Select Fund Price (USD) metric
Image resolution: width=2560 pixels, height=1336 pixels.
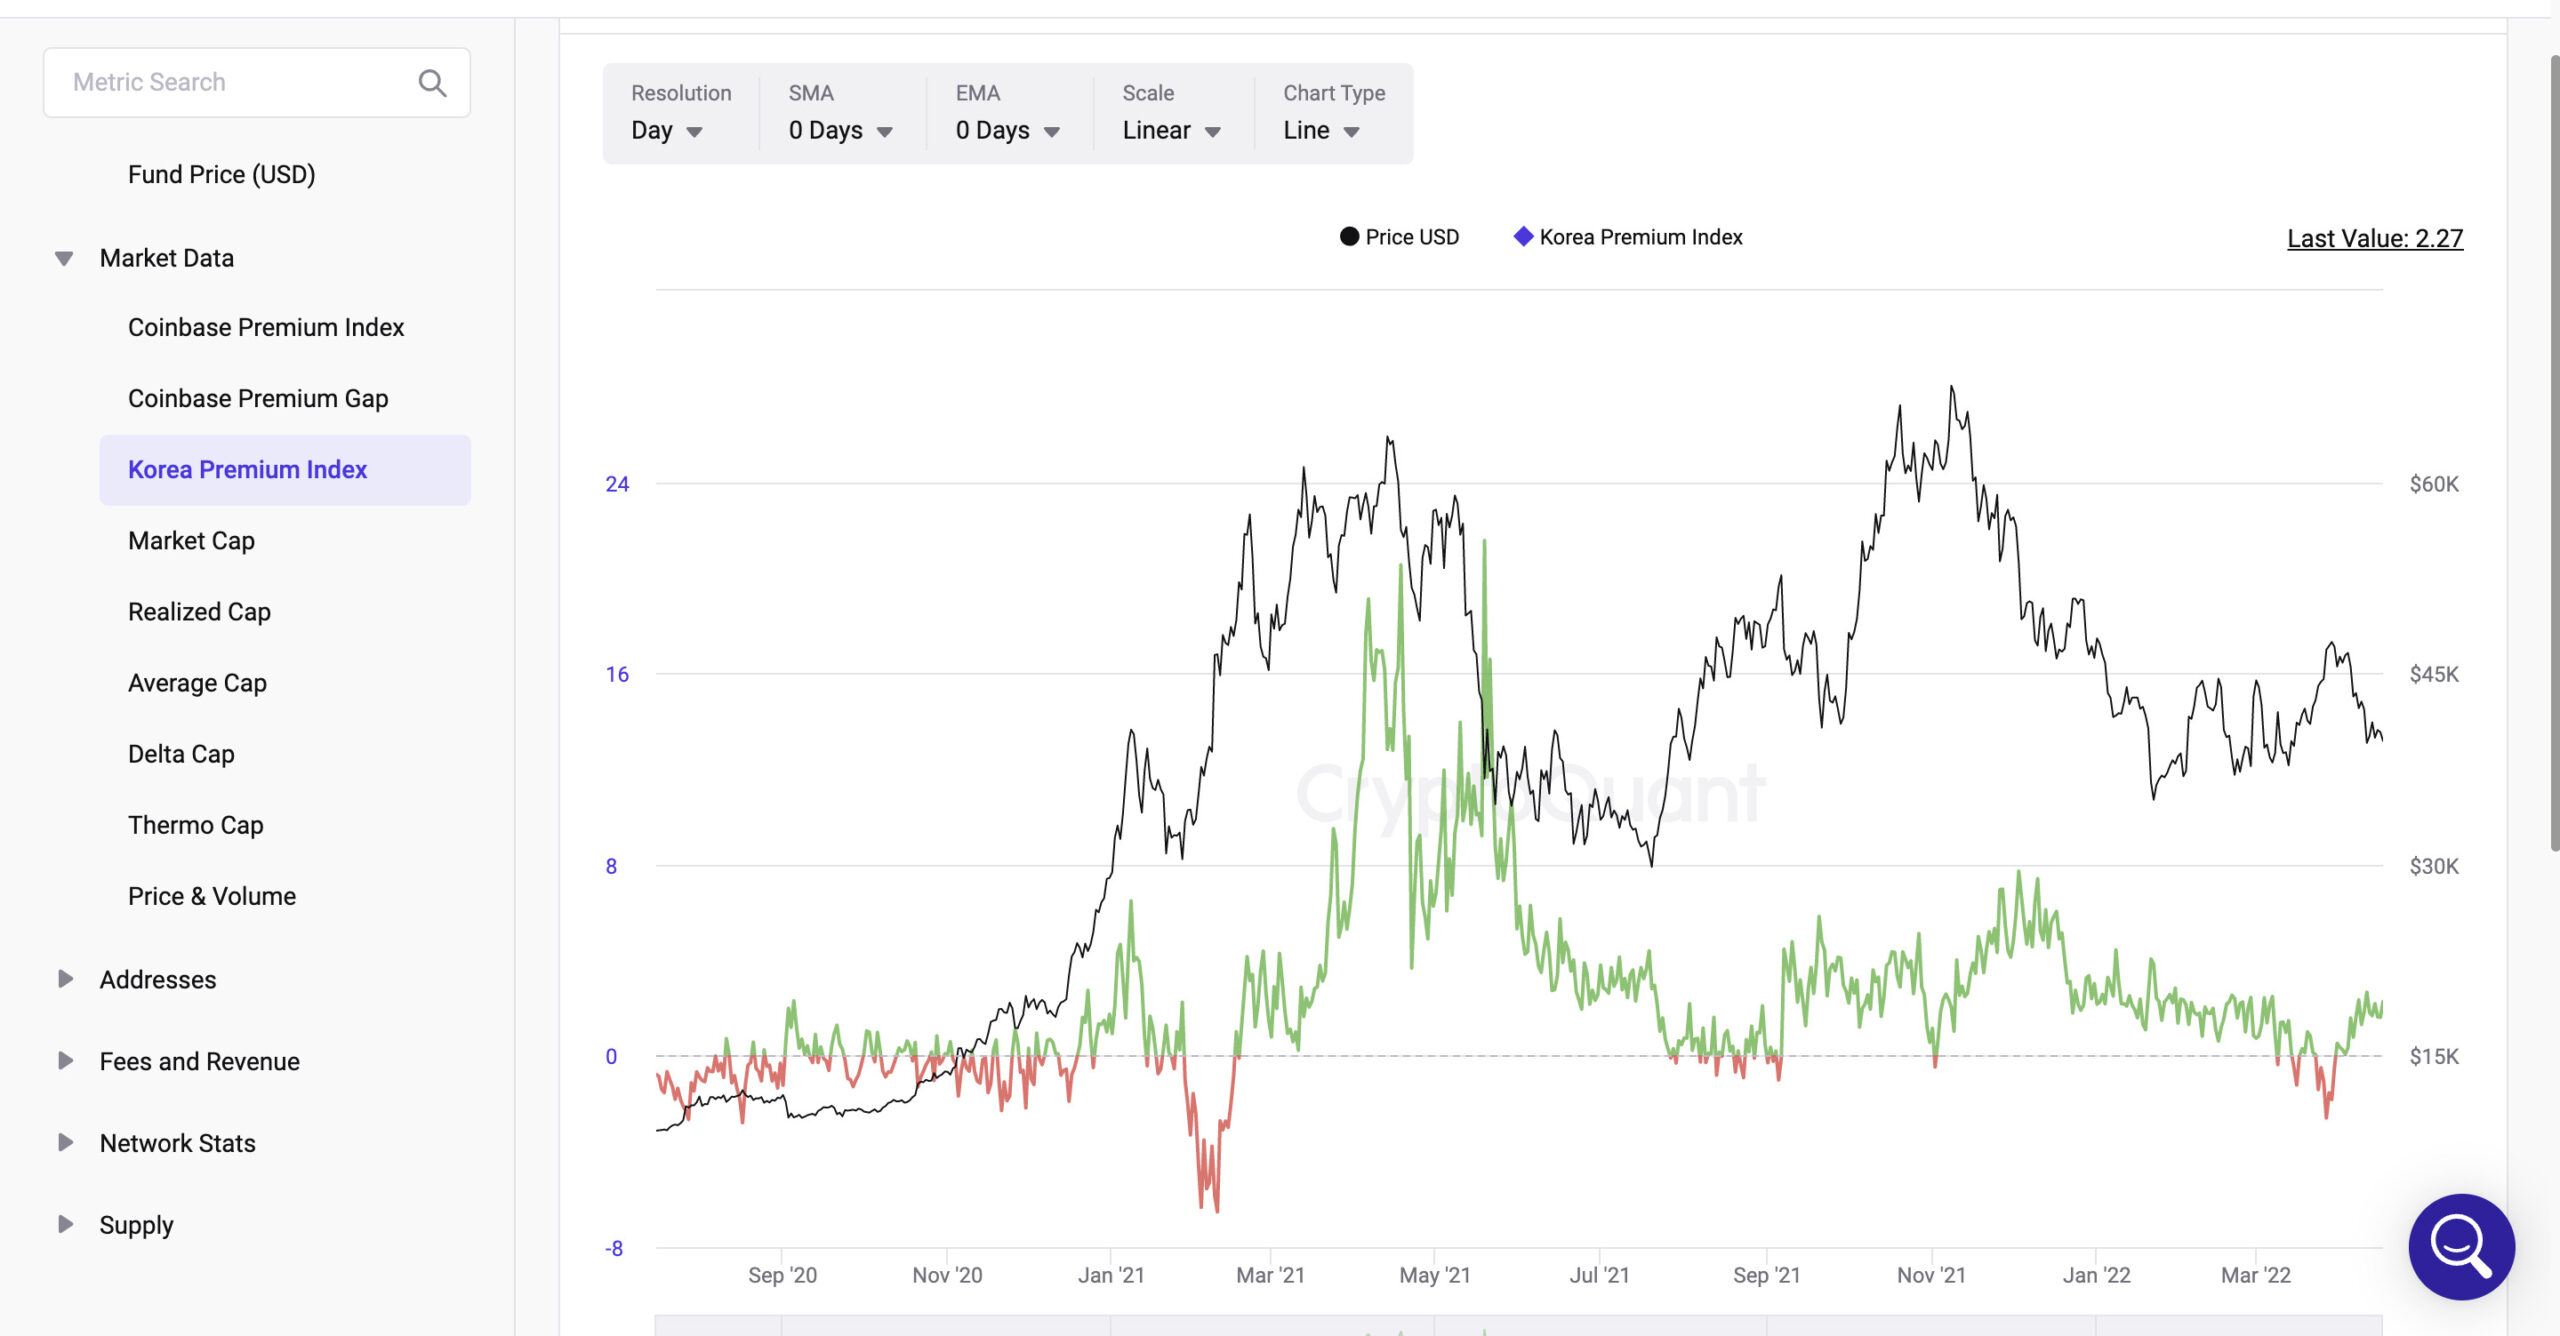tap(221, 174)
